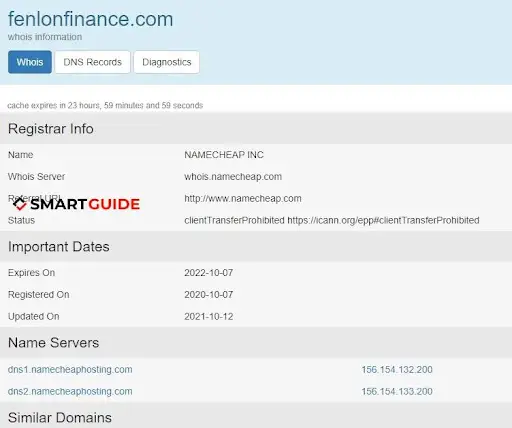Image resolution: width=512 pixels, height=428 pixels.
Task: Click the IP address 156.154.133.200
Action: 397,391
